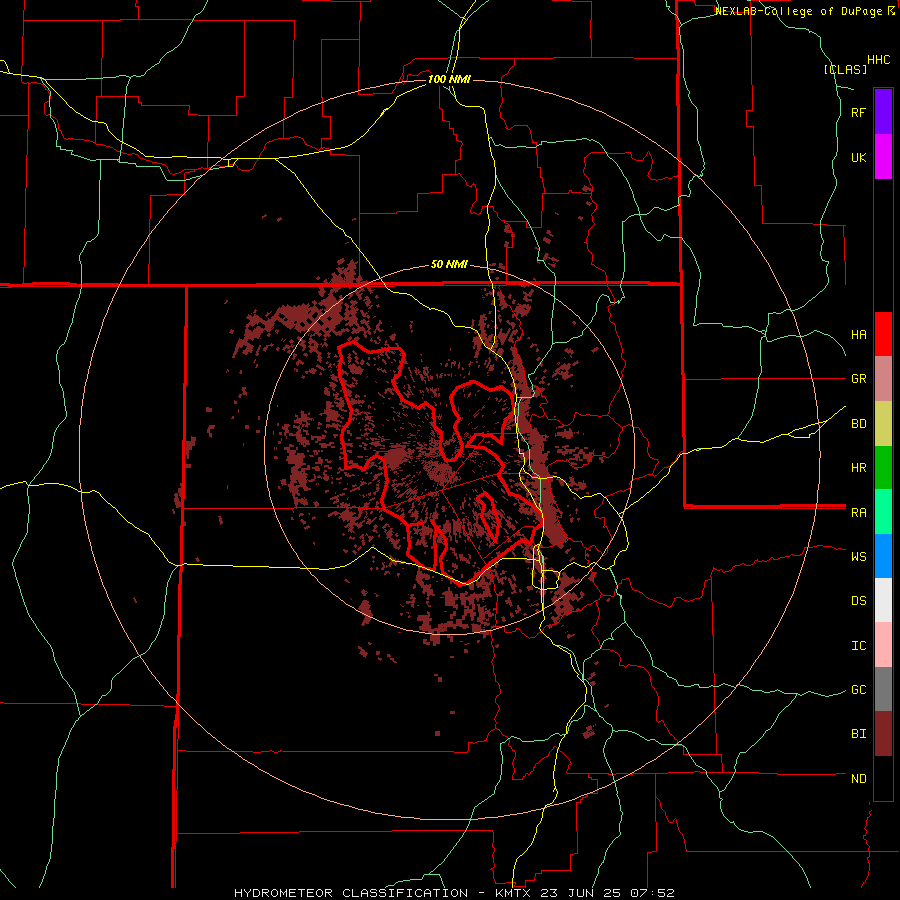This screenshot has height=900, width=900.
Task: Click the HYDROMETEOR CLASSIFICATION footer title
Action: coord(352,893)
